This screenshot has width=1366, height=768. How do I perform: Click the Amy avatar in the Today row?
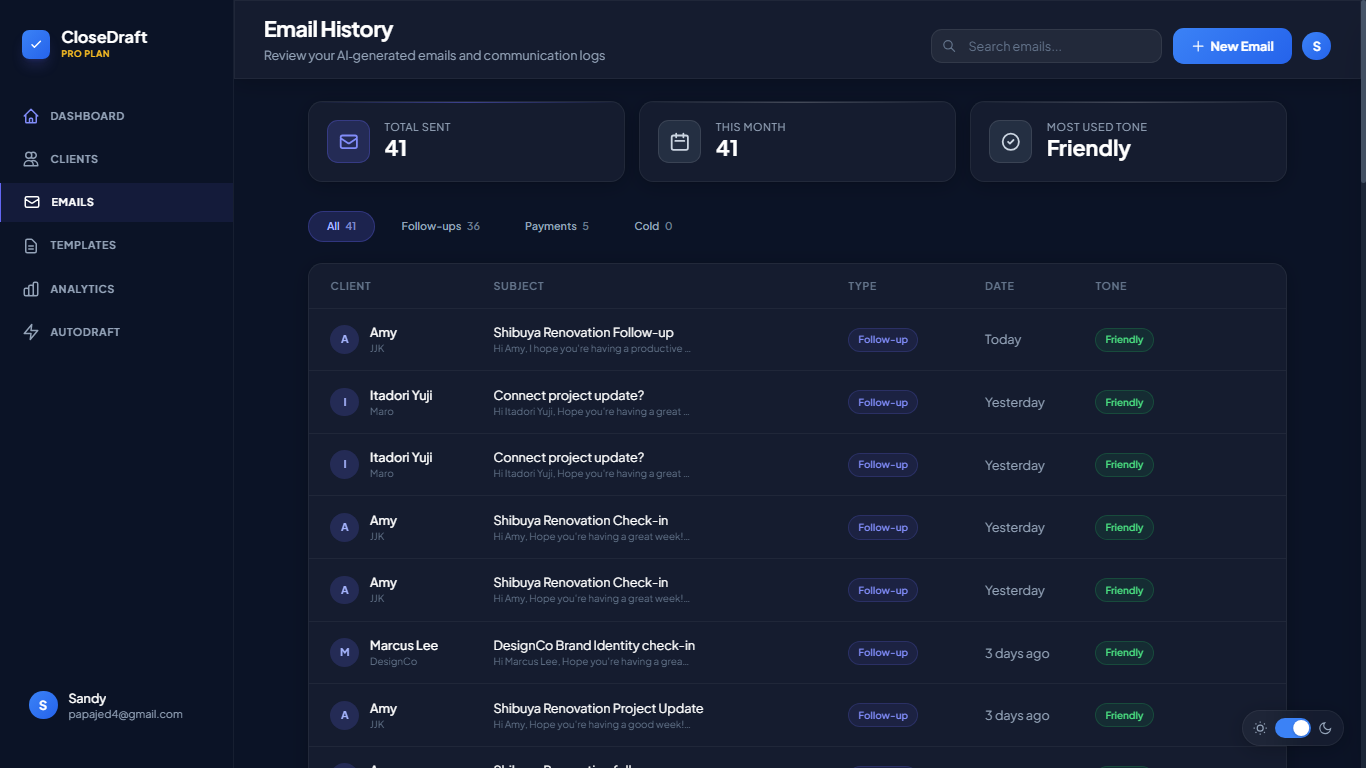click(x=345, y=339)
